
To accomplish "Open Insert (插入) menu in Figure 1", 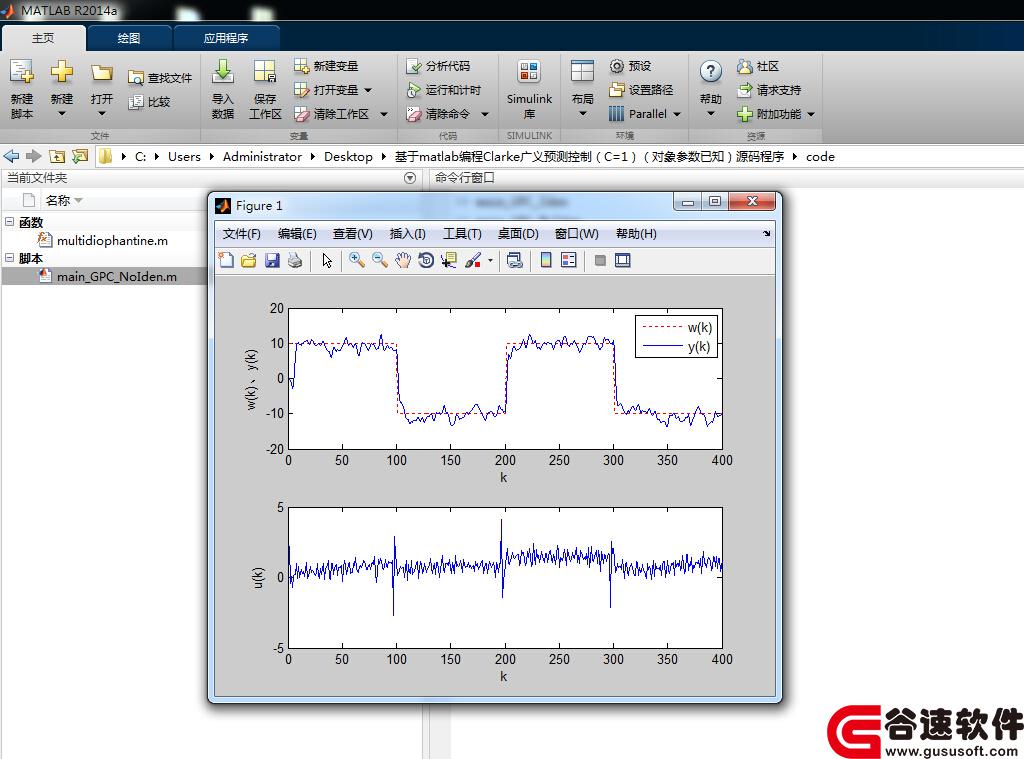I will click(408, 234).
